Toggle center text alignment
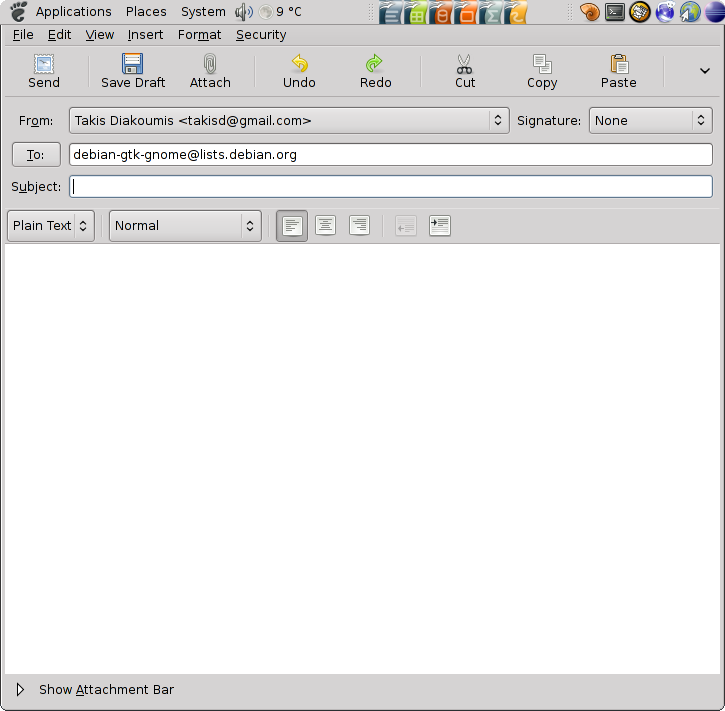This screenshot has height=711, width=725. [326, 226]
